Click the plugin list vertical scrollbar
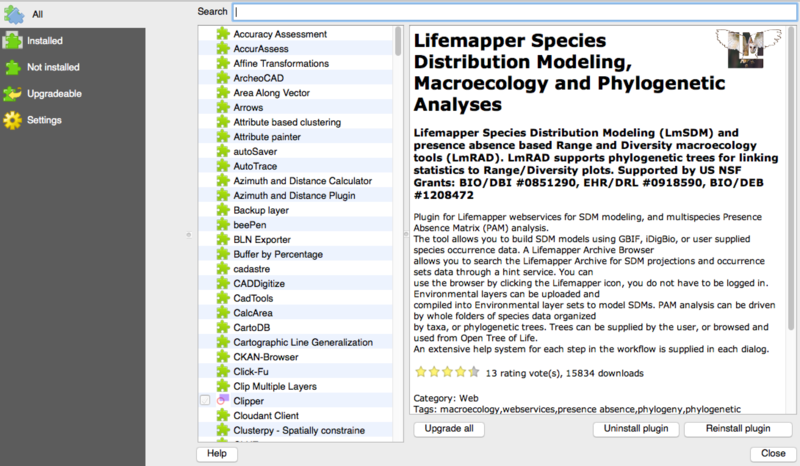 coord(398,42)
